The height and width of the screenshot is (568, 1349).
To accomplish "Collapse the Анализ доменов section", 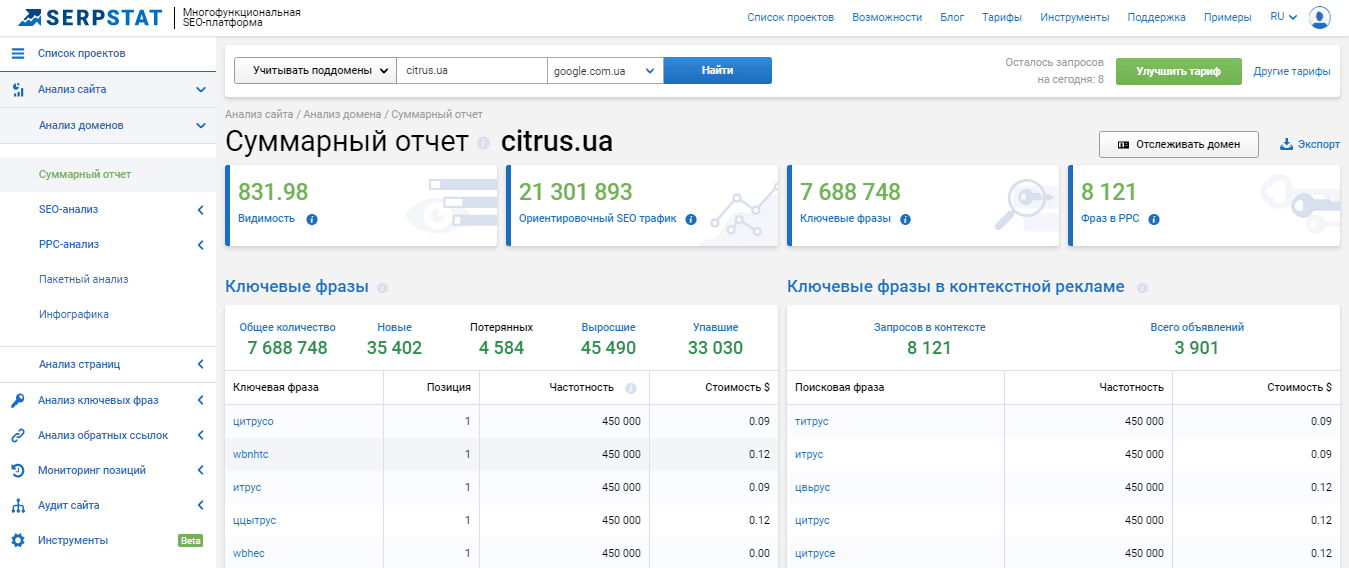I will [x=200, y=126].
